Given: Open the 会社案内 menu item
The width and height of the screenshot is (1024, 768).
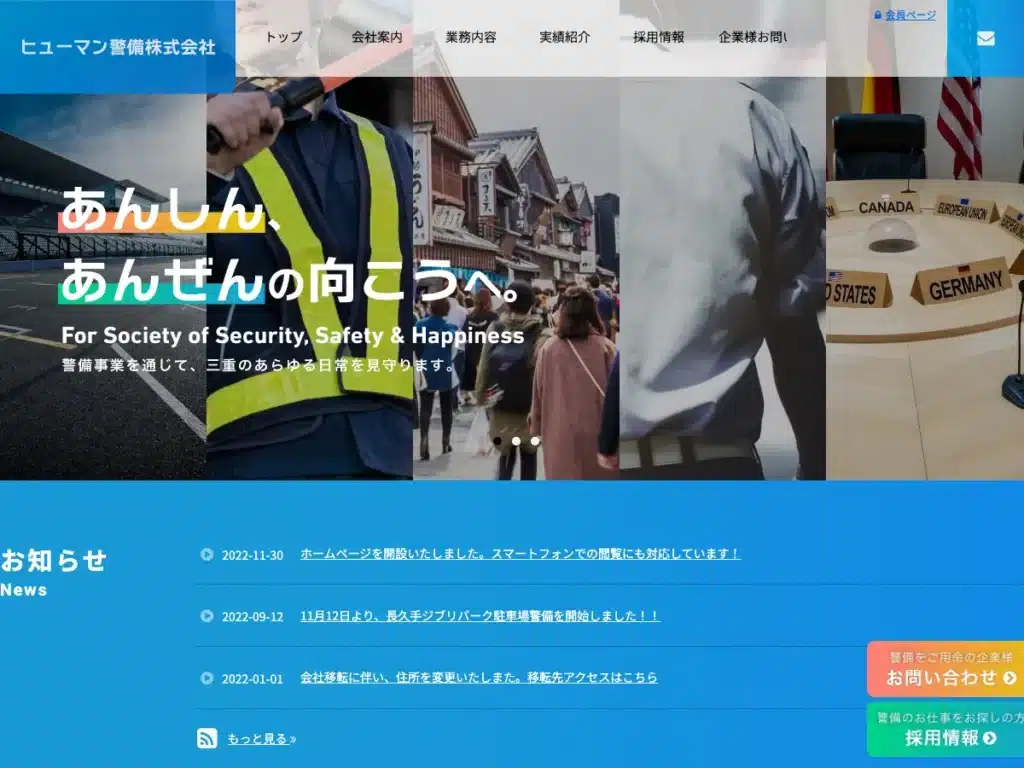Looking at the screenshot, I should tap(377, 37).
